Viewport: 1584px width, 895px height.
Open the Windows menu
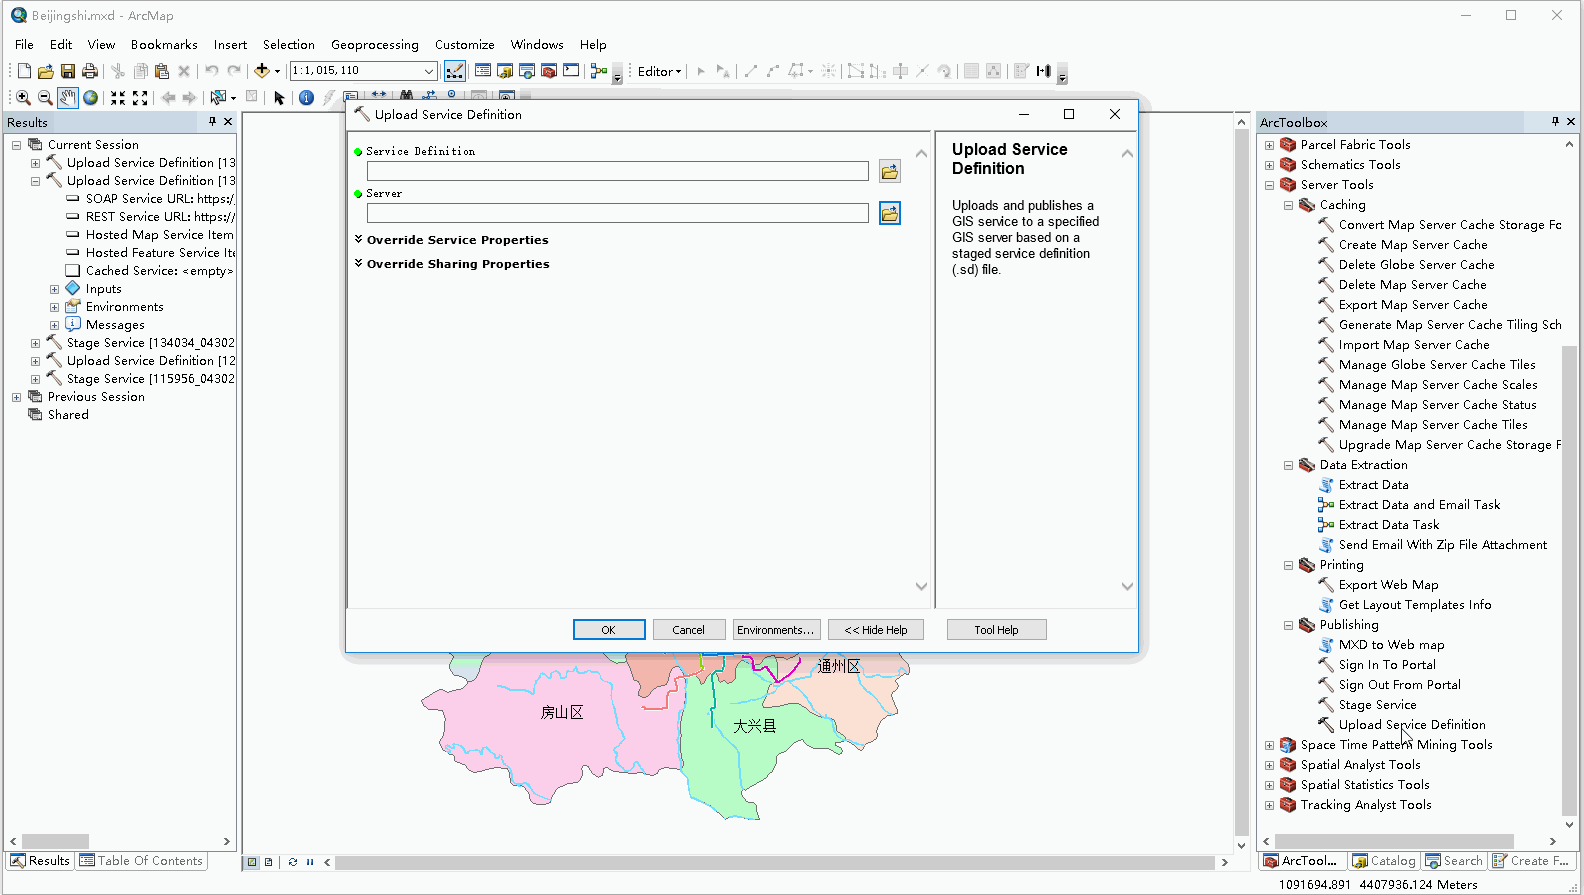[x=537, y=45]
